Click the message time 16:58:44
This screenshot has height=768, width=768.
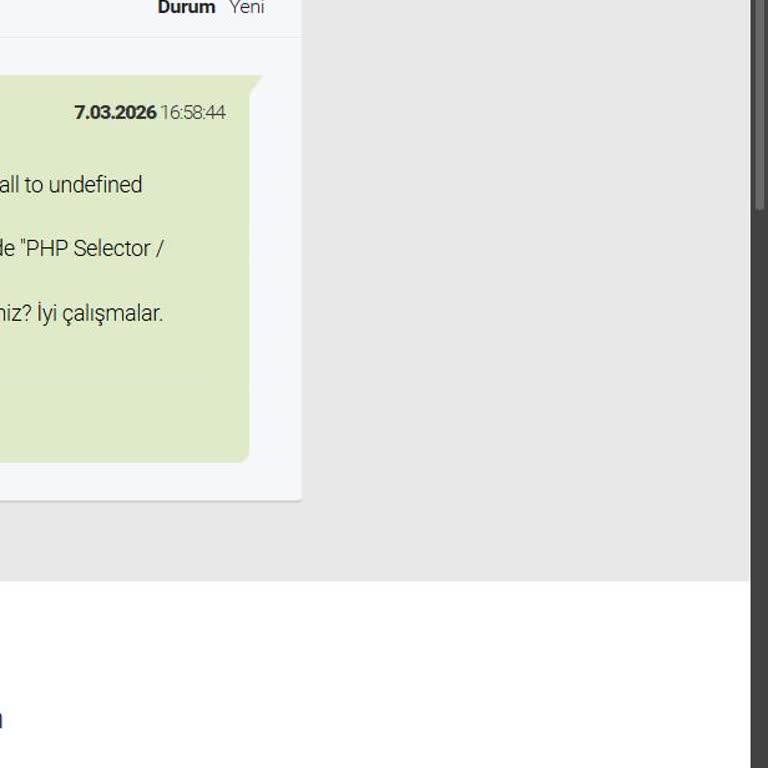[x=193, y=113]
